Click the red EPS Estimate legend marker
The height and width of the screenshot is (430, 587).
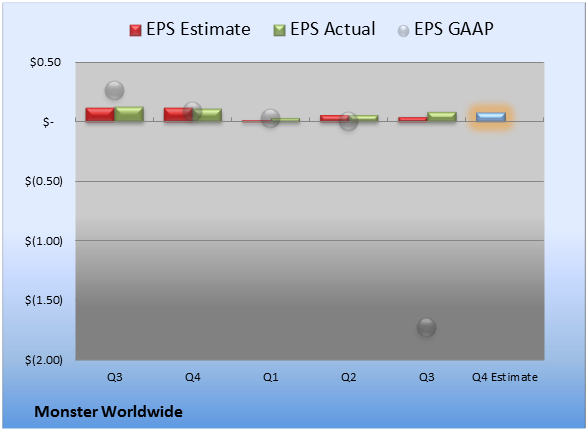[x=135, y=30]
